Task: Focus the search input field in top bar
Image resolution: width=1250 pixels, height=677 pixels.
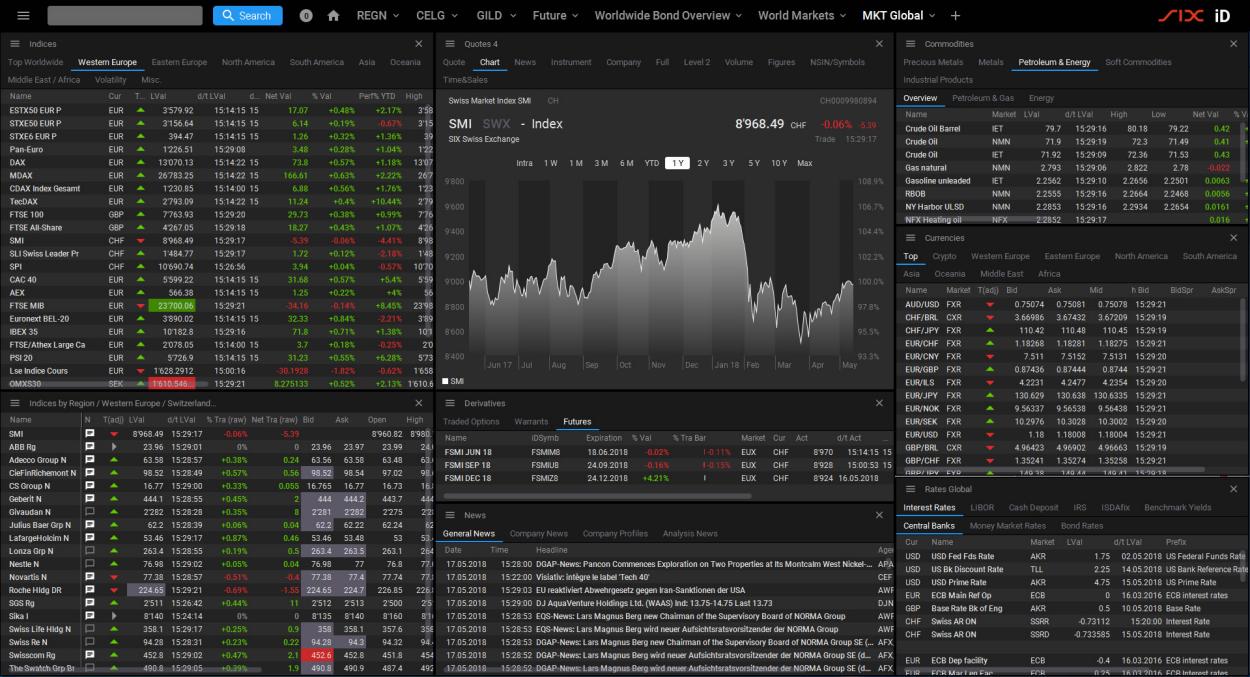Action: coord(125,16)
